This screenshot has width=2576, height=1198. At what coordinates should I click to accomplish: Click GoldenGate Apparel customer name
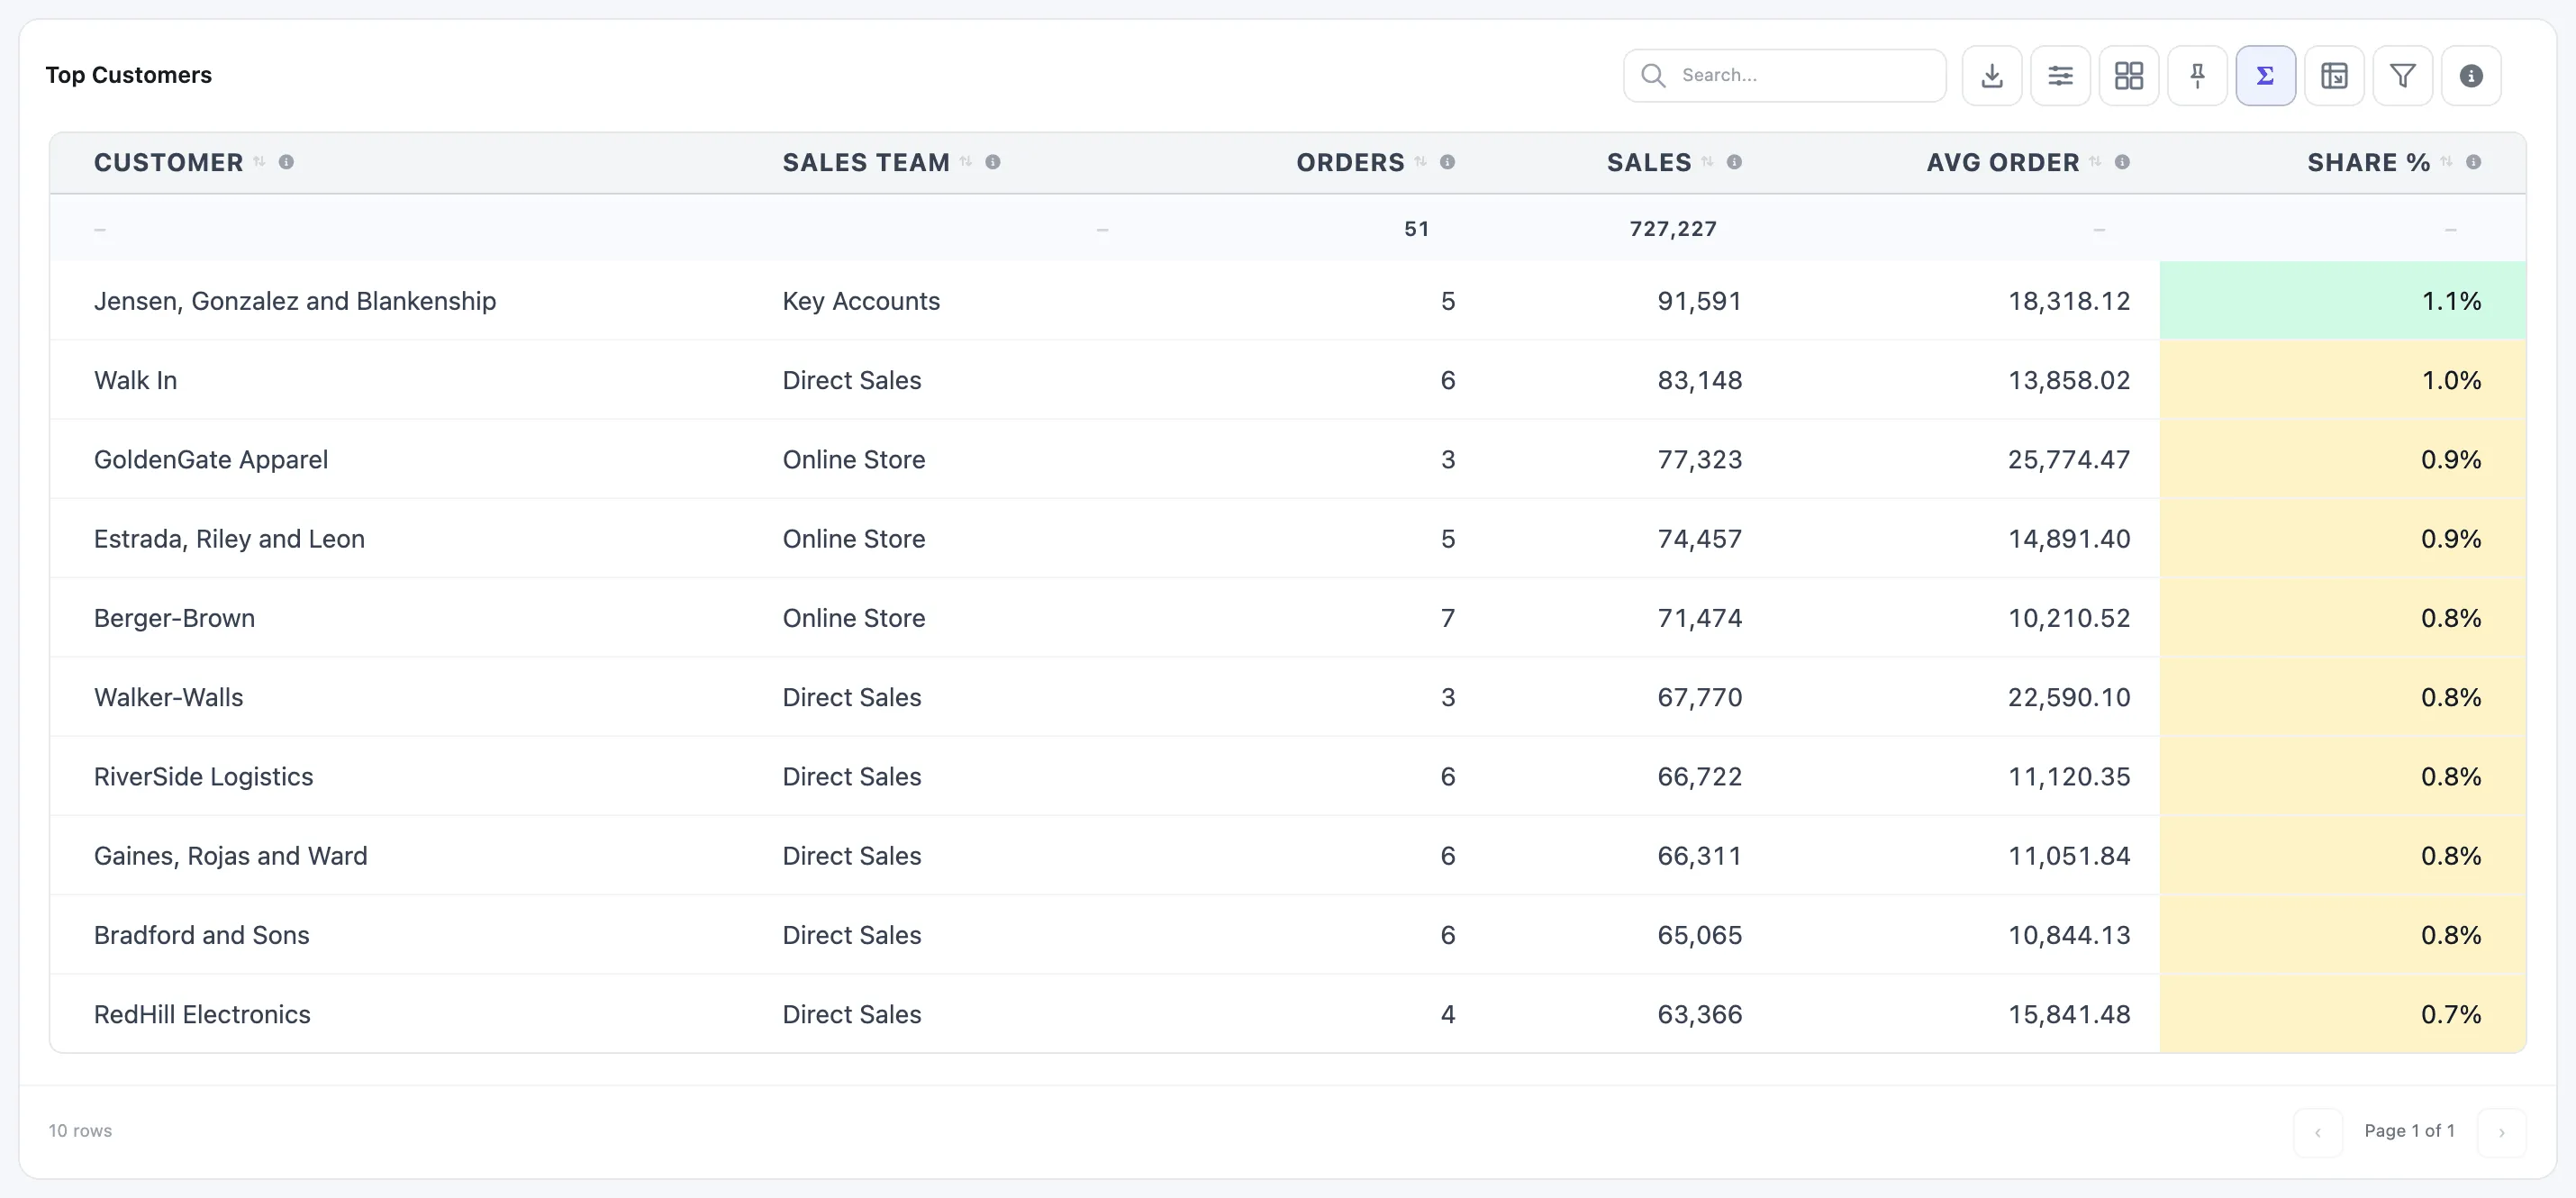coord(211,459)
